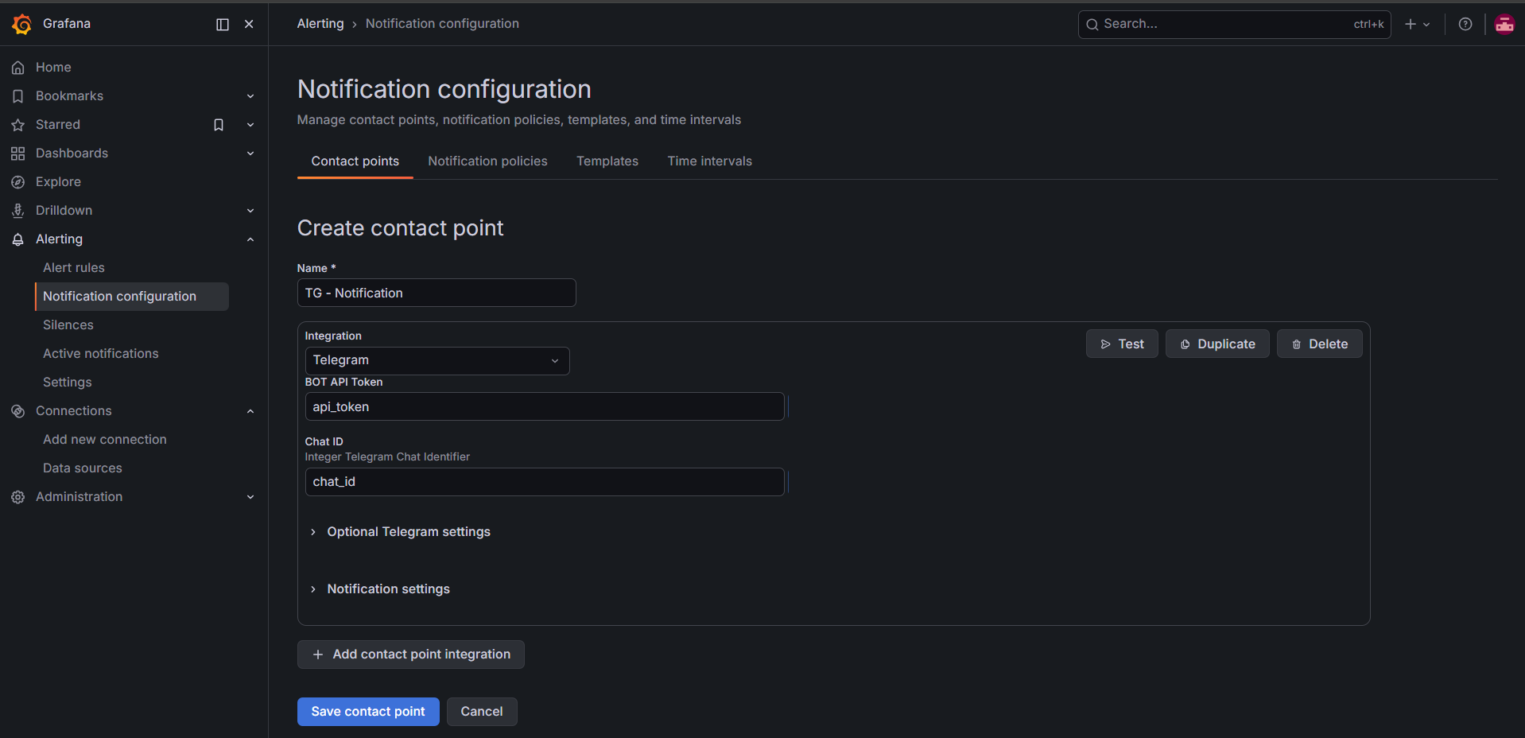Image resolution: width=1525 pixels, height=738 pixels.
Task: Click the Name input field
Action: tap(436, 293)
